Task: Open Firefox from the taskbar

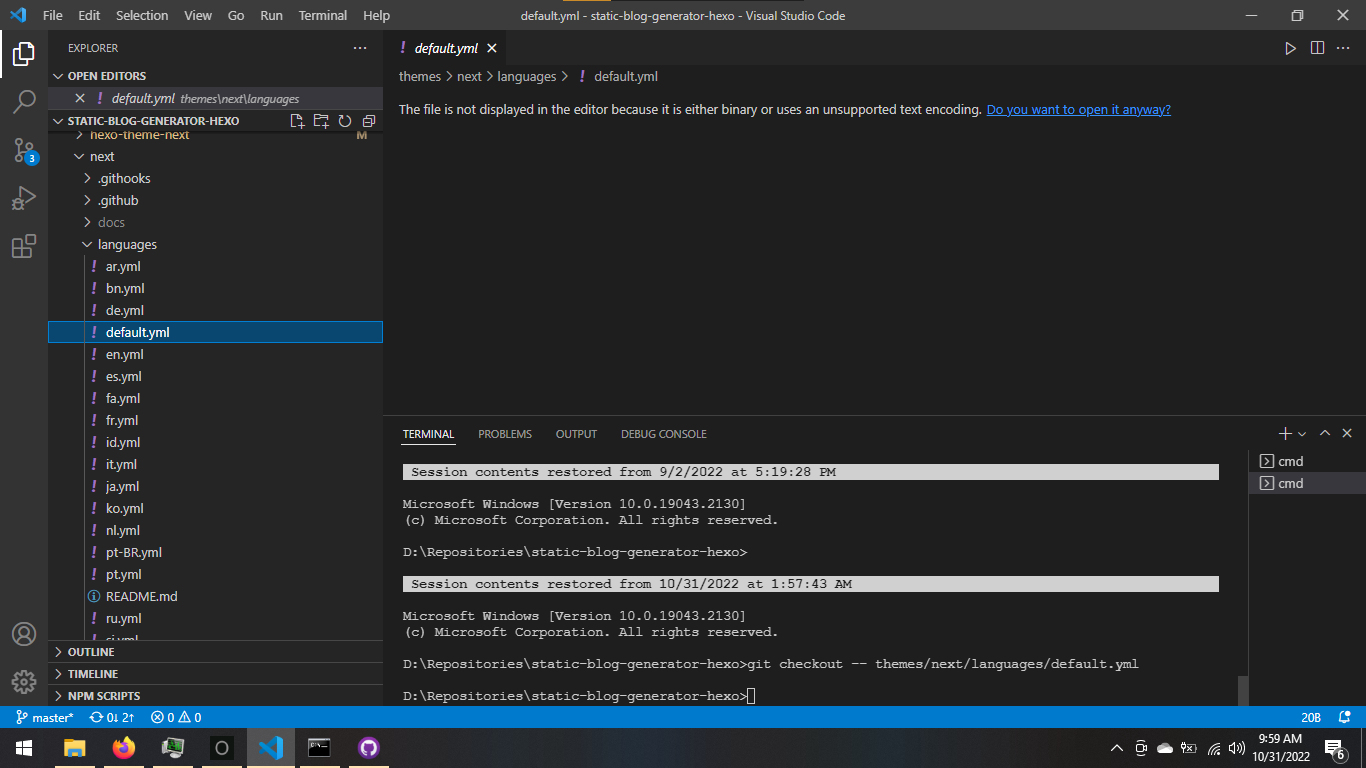Action: [x=124, y=747]
